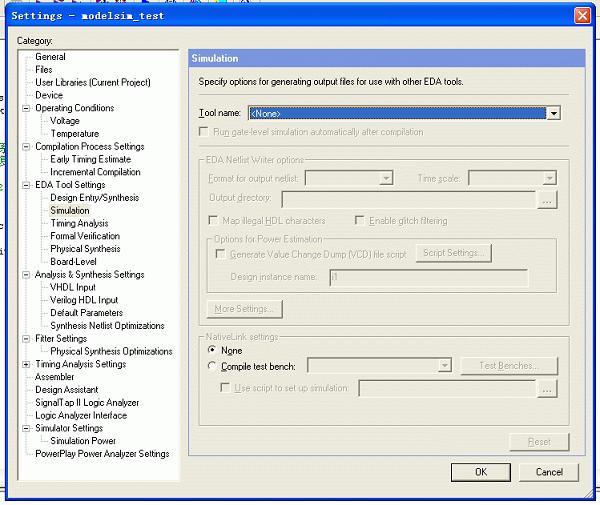Browse for simulation script with ellipsis button

(547, 389)
